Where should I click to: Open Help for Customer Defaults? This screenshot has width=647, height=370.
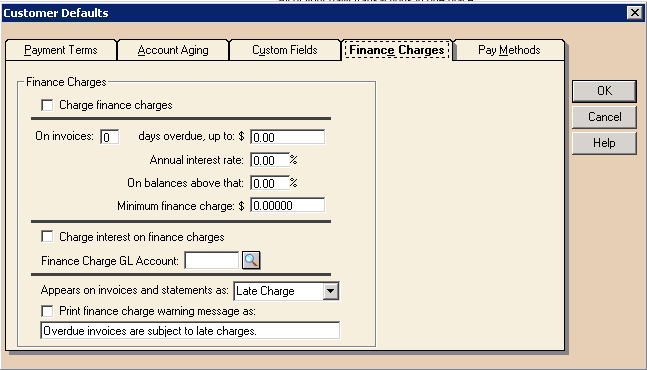pyautogui.click(x=604, y=143)
